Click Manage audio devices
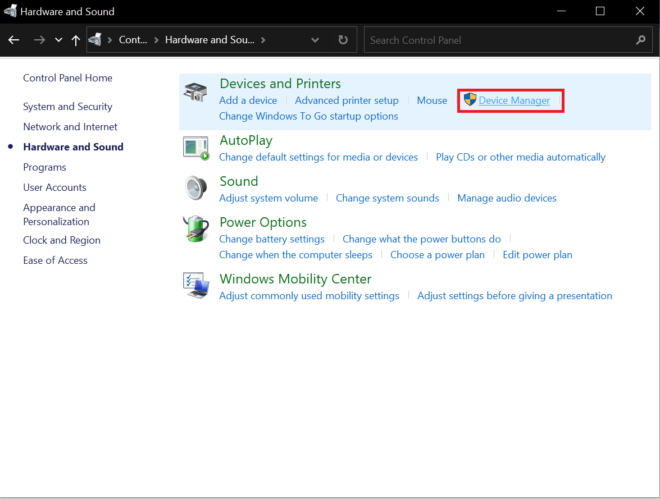The height and width of the screenshot is (499, 660). pyautogui.click(x=507, y=198)
